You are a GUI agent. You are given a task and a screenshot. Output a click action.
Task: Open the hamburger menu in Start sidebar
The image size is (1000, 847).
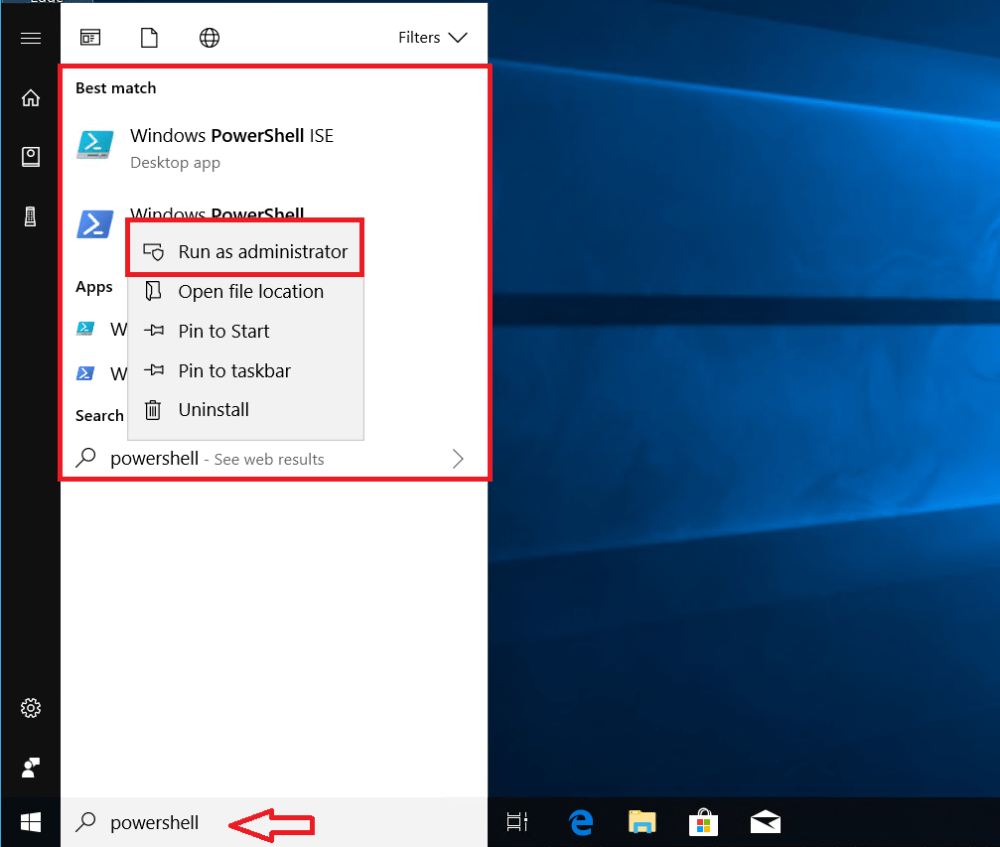(x=30, y=38)
